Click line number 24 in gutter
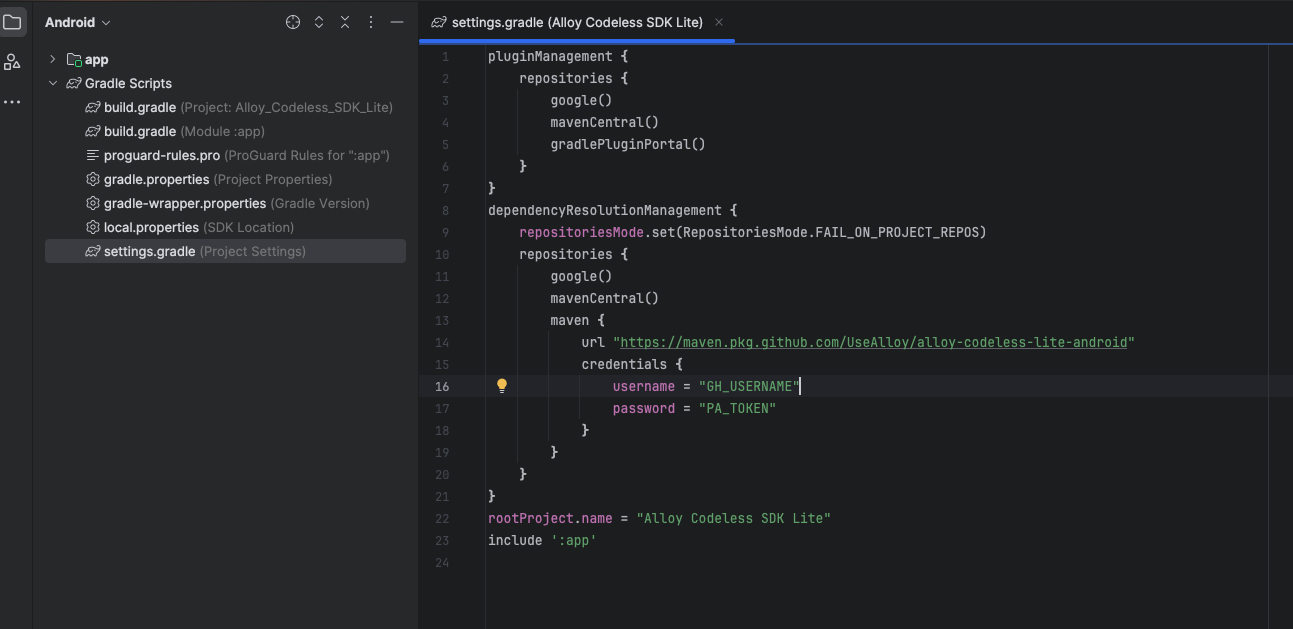The width and height of the screenshot is (1293, 629). point(441,562)
